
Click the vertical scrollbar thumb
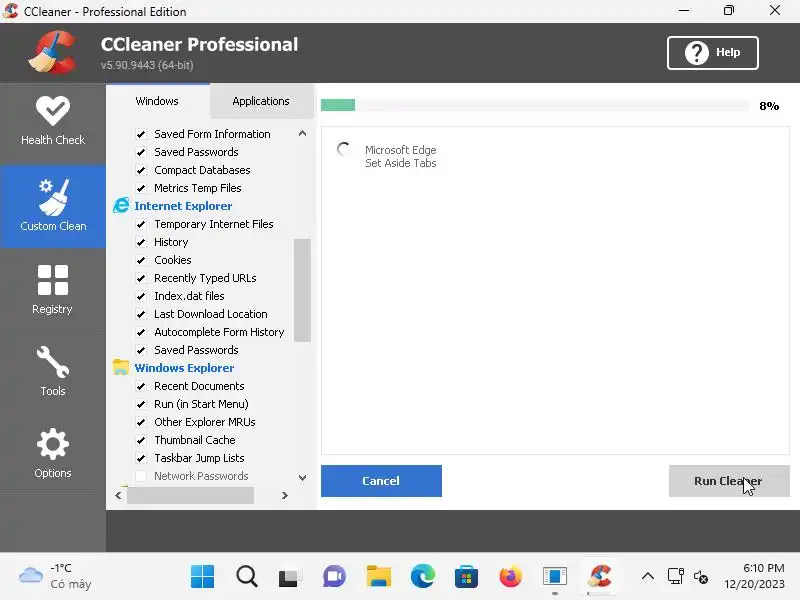coord(302,290)
